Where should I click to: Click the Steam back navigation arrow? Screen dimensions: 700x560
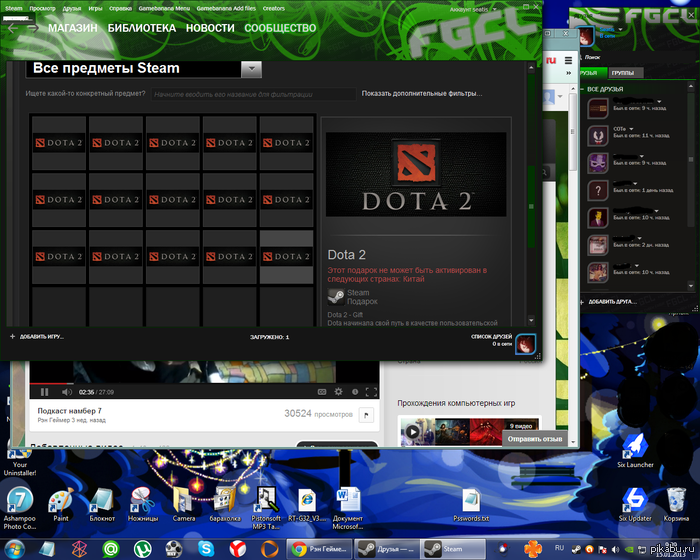[12, 29]
